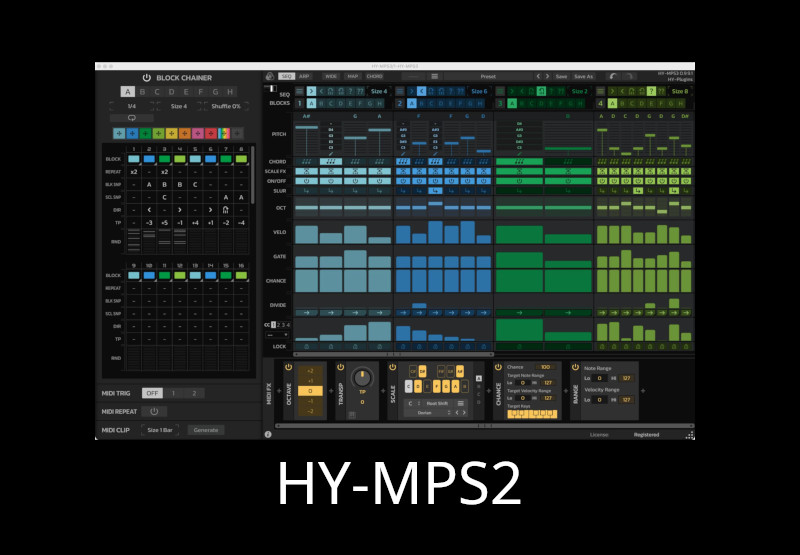Toggle the MIDI REPEAT power button
This screenshot has width=800, height=555.
tap(154, 411)
